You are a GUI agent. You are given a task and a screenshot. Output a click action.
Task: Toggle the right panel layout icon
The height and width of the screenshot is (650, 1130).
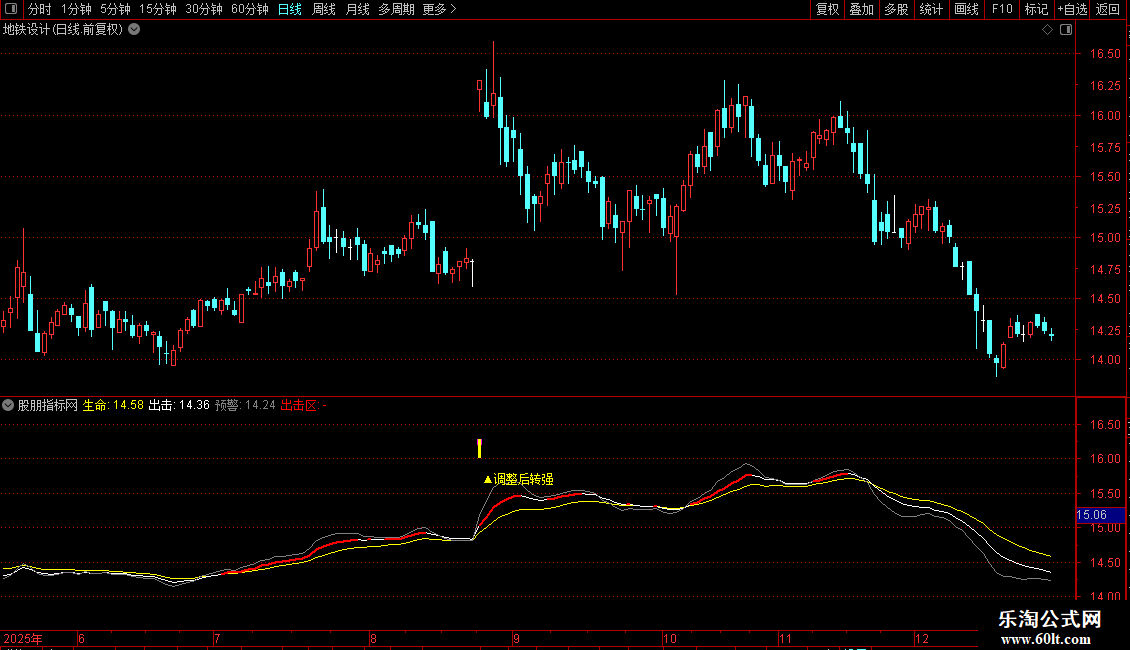click(x=1066, y=30)
